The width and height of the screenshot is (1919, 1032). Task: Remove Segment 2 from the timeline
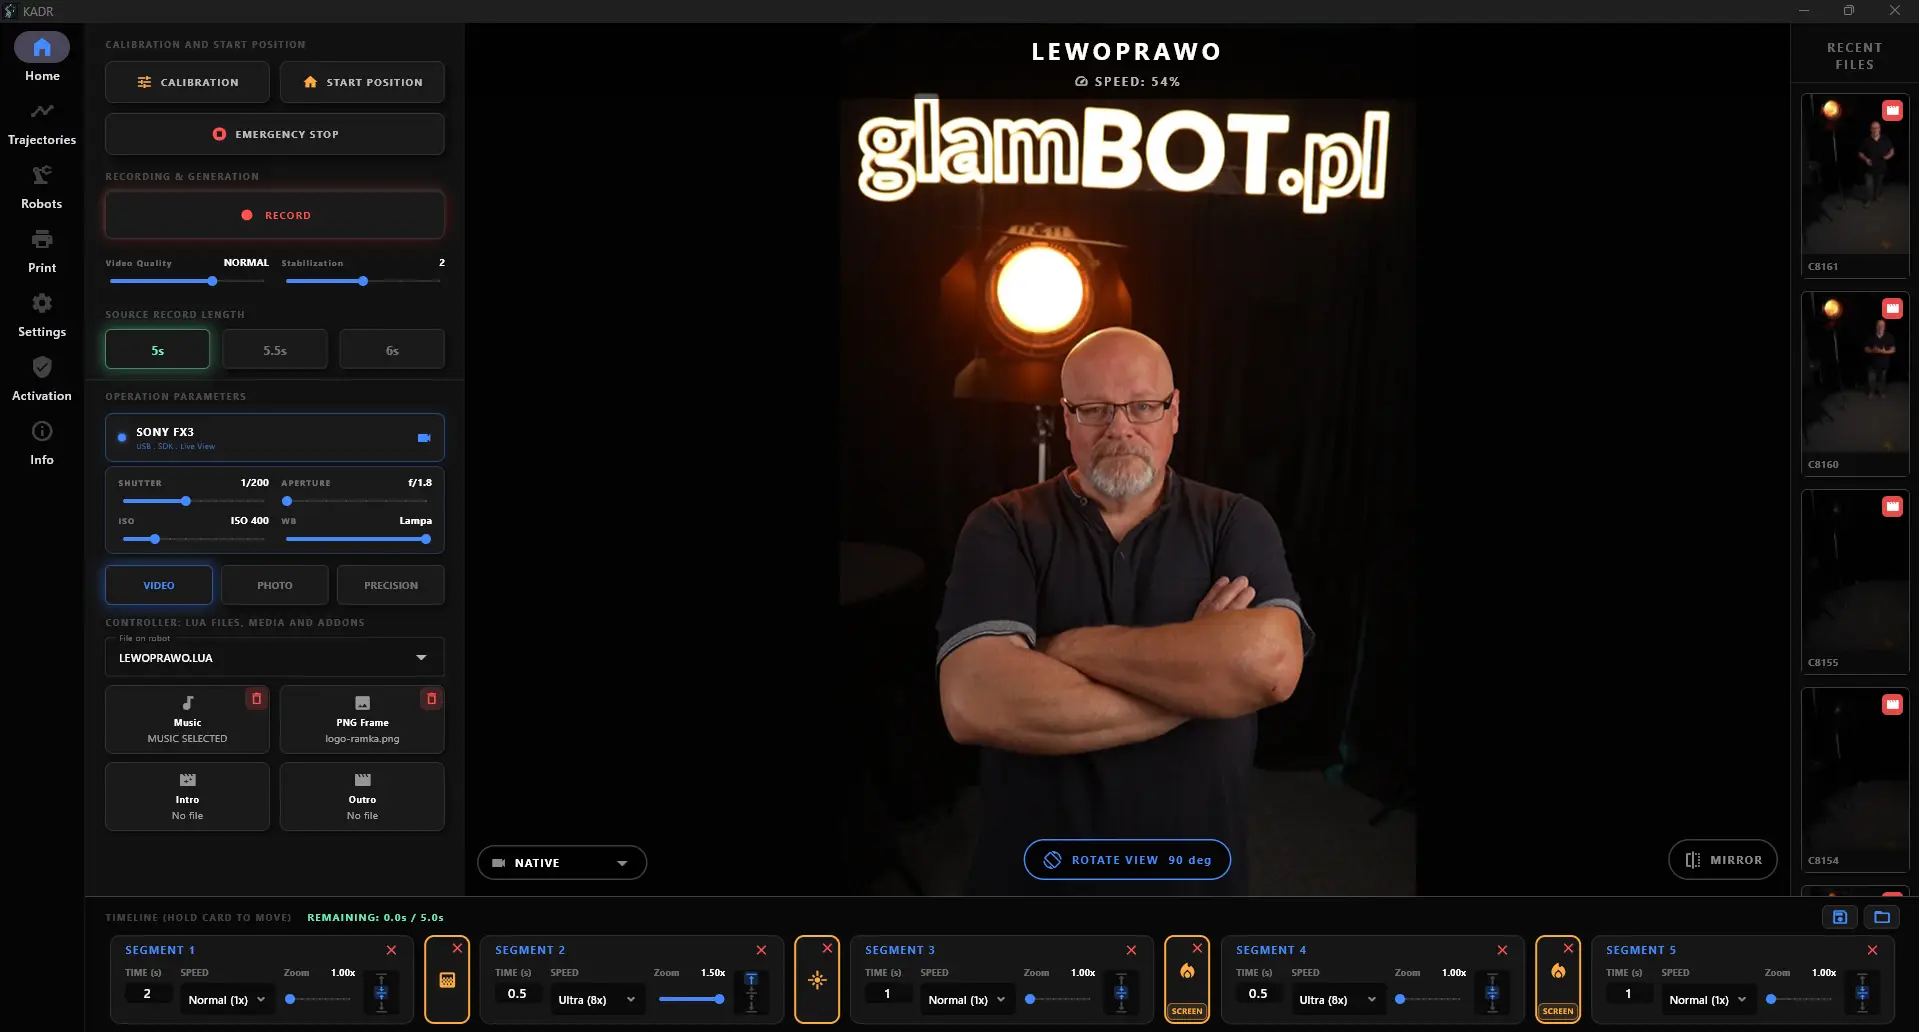pos(761,950)
